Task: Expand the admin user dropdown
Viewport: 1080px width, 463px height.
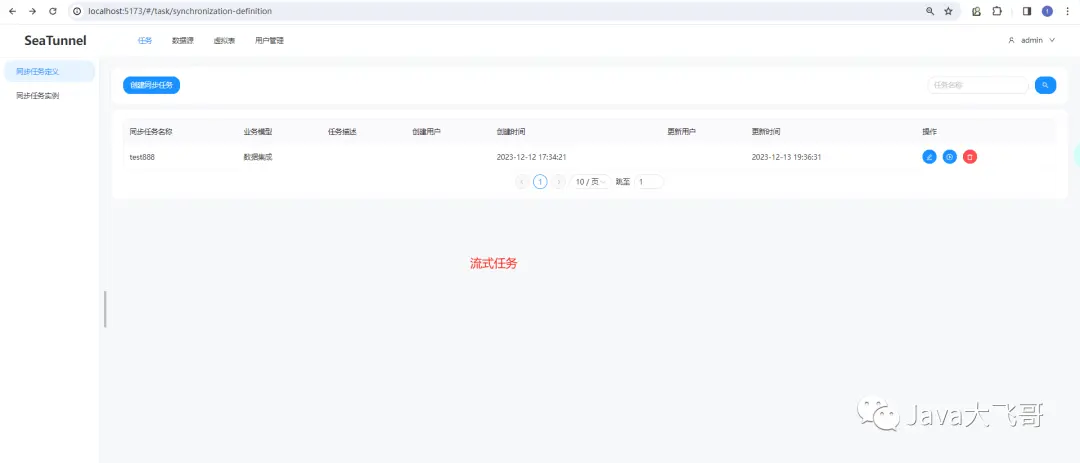Action: pos(1031,41)
